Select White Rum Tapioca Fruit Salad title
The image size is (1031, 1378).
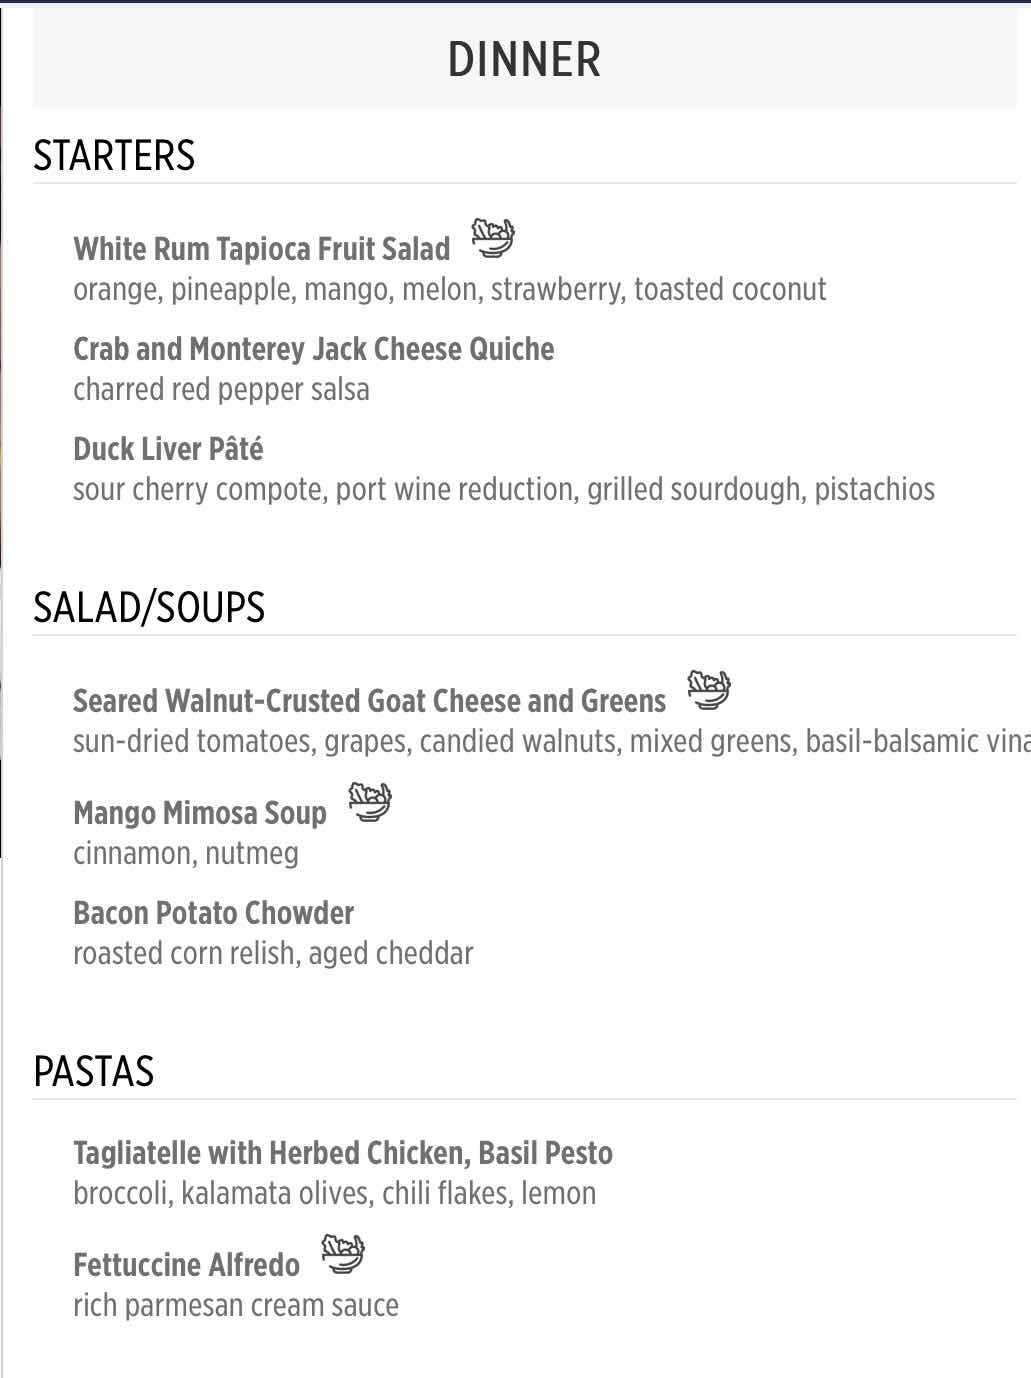[262, 249]
